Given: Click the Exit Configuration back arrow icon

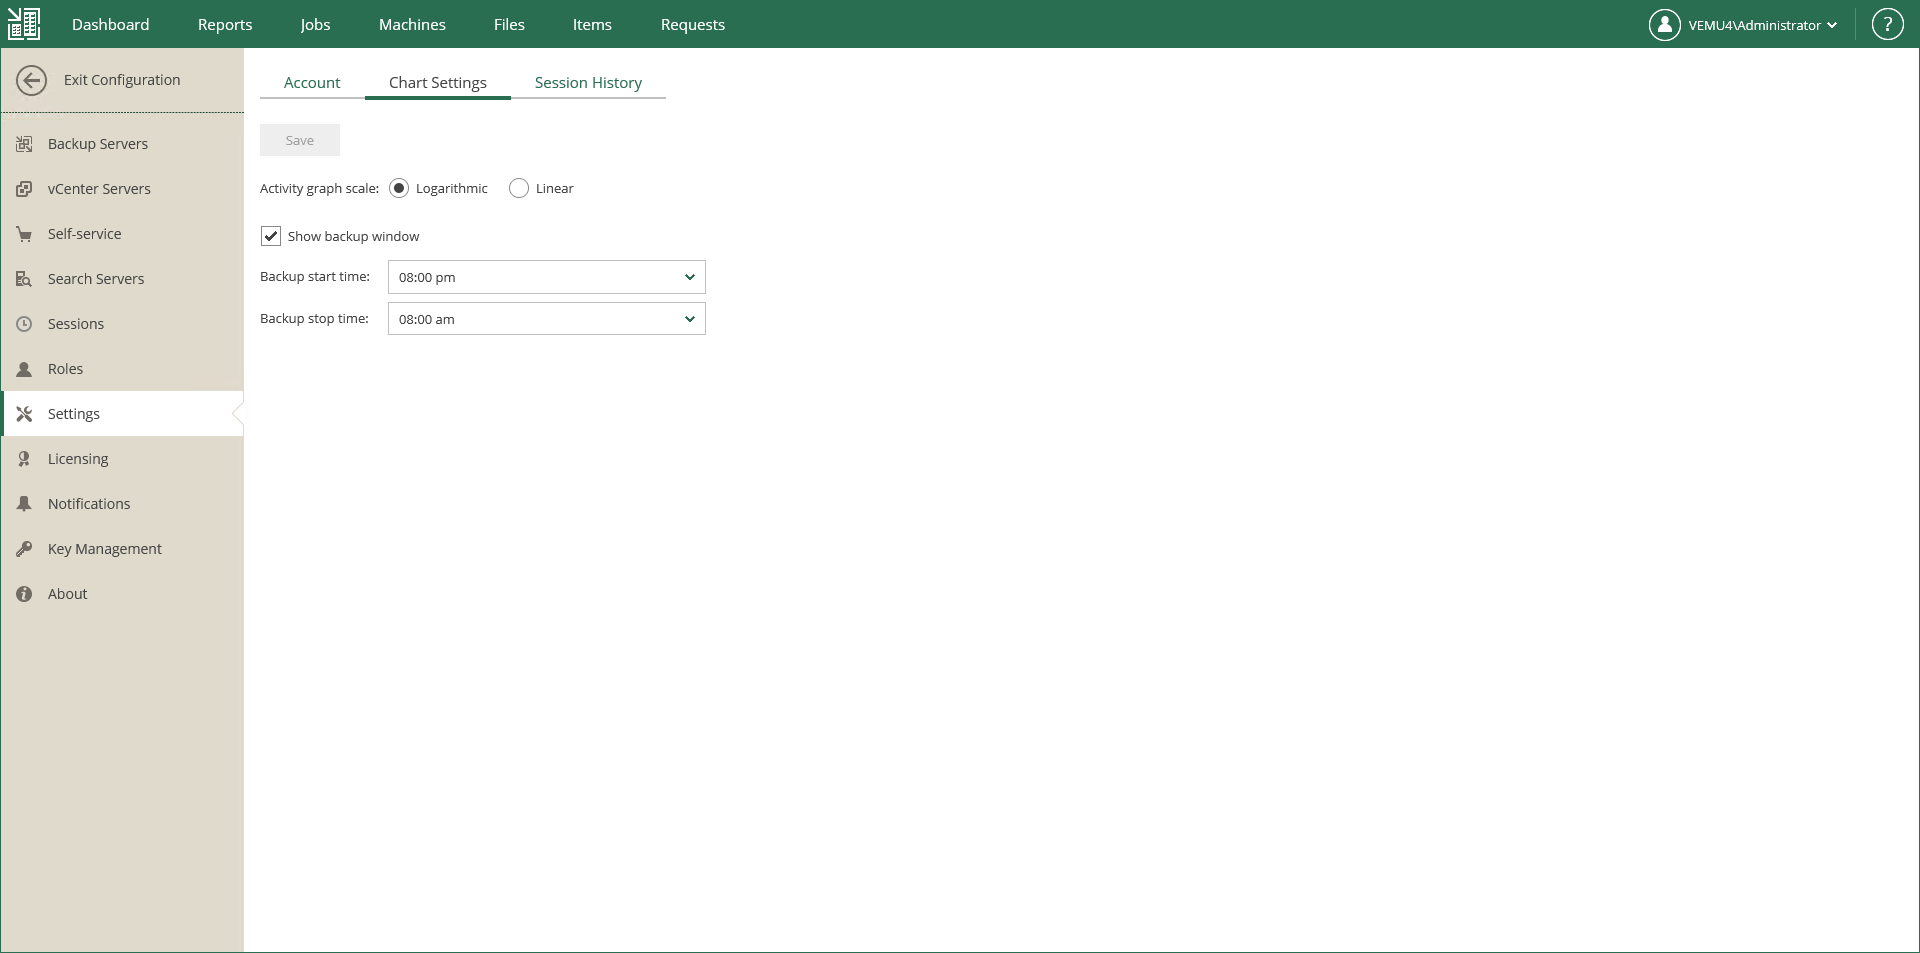Looking at the screenshot, I should (x=31, y=81).
